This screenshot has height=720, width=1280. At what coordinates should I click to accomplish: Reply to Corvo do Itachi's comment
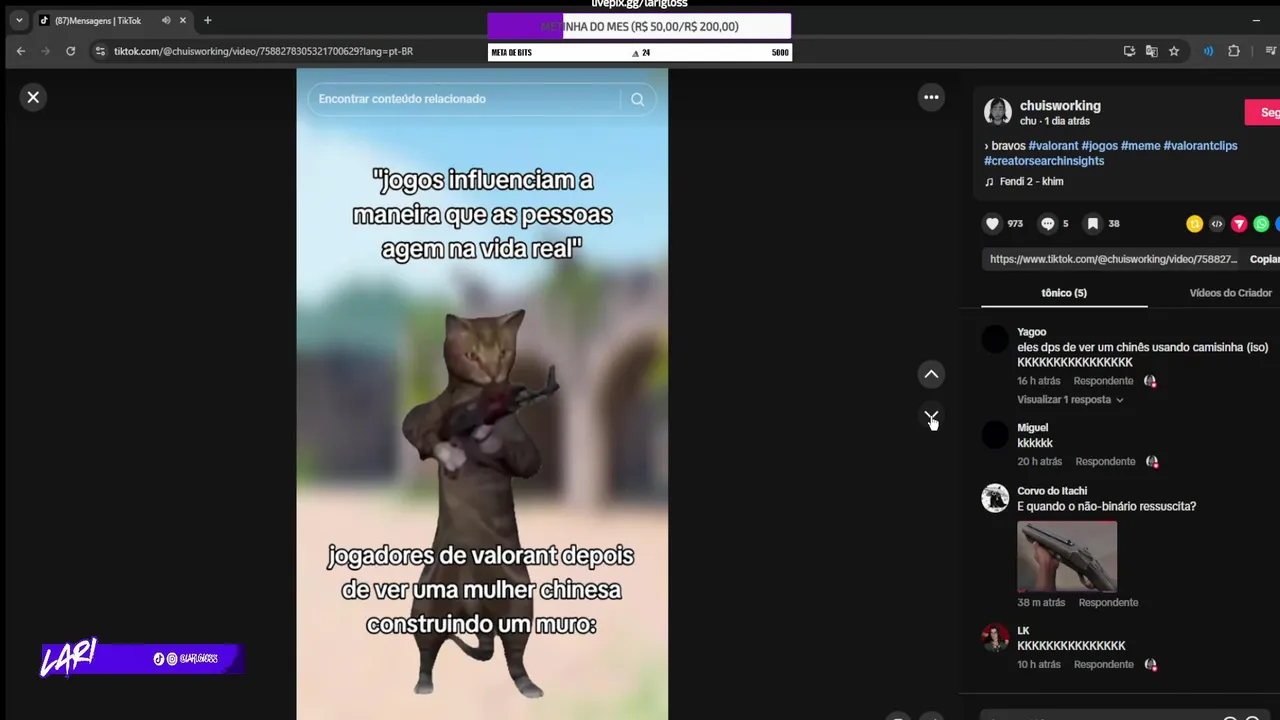coord(1108,603)
